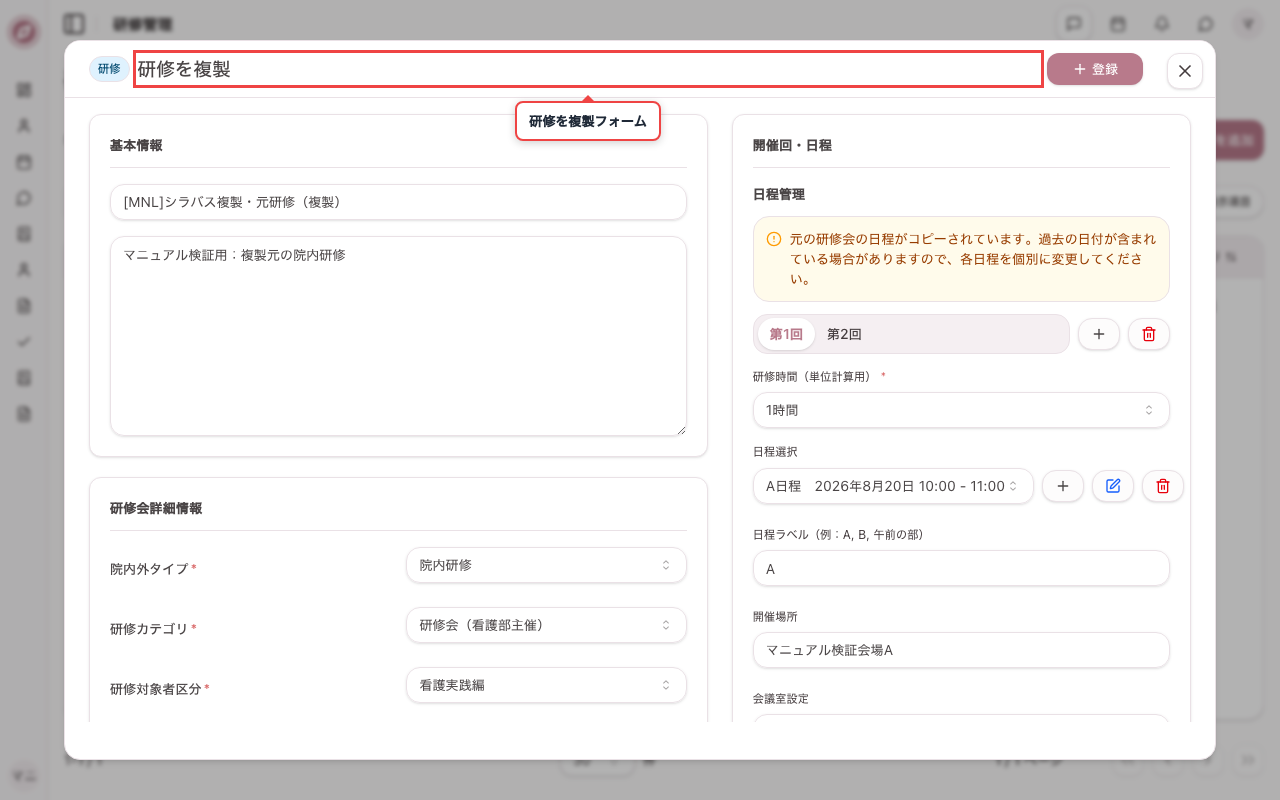Click the 登録 button to register the duplicated training
Image resolution: width=1280 pixels, height=800 pixels.
coord(1095,69)
